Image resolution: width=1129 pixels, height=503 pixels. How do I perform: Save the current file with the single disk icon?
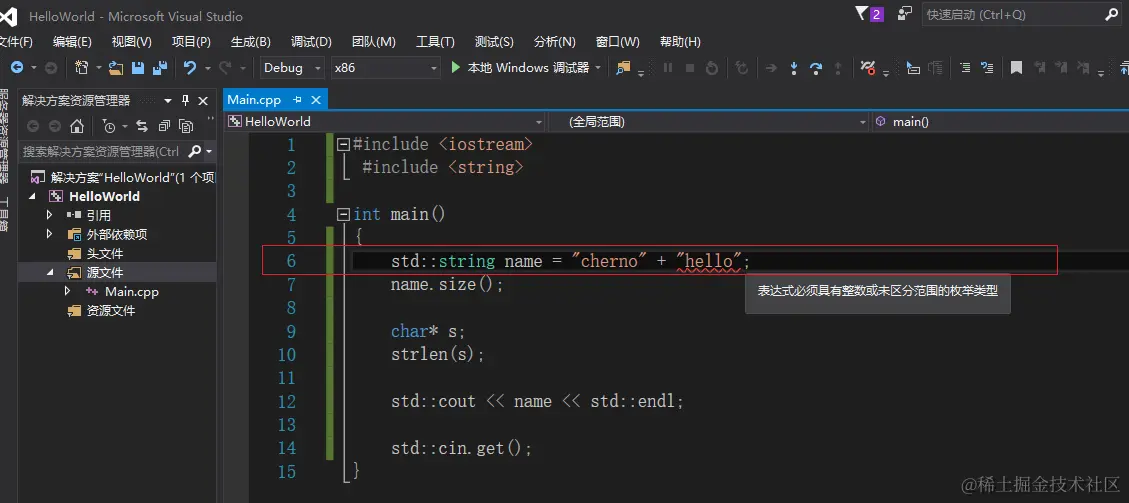pyautogui.click(x=138, y=68)
